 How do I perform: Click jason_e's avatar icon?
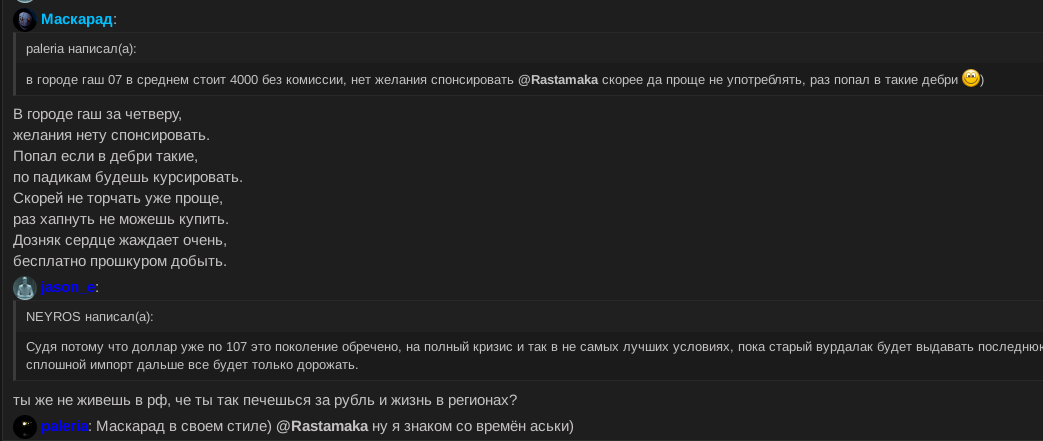point(25,288)
